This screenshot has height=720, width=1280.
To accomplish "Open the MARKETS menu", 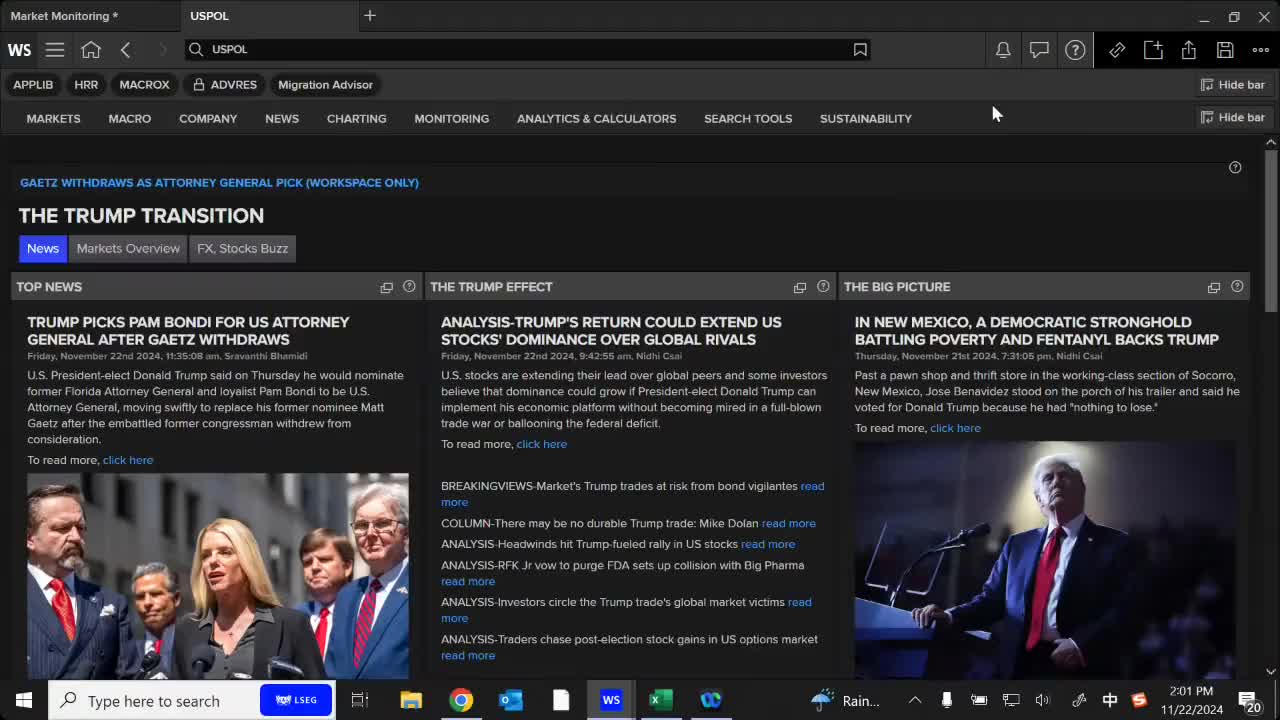I will pyautogui.click(x=53, y=118).
